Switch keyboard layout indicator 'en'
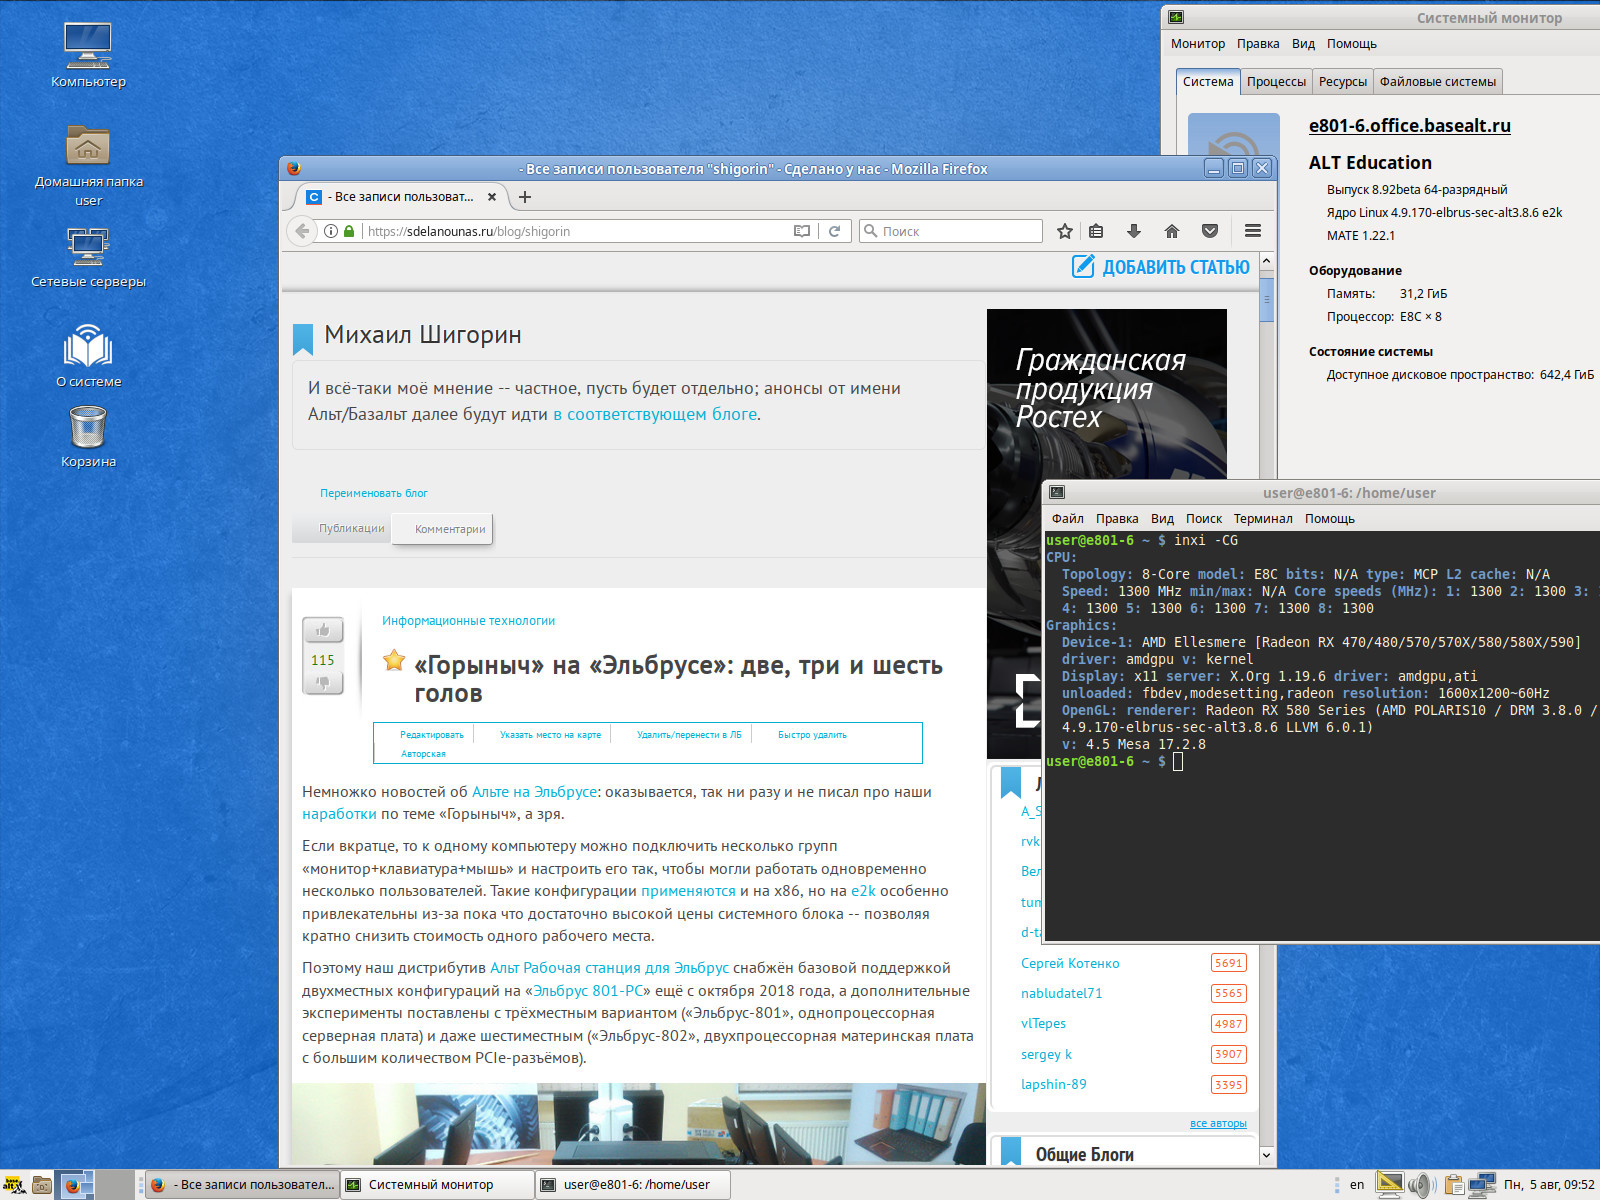Image resolution: width=1600 pixels, height=1200 pixels. pos(1357,1185)
